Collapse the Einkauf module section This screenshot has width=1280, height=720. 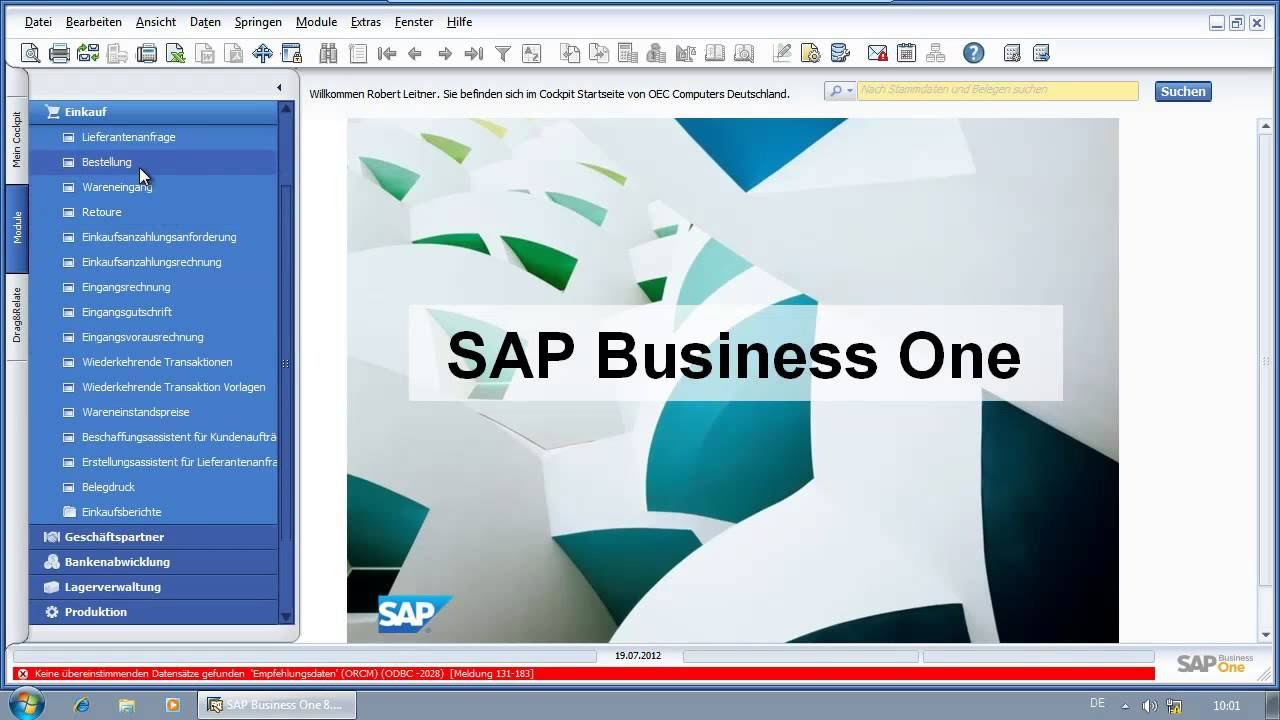[153, 112]
